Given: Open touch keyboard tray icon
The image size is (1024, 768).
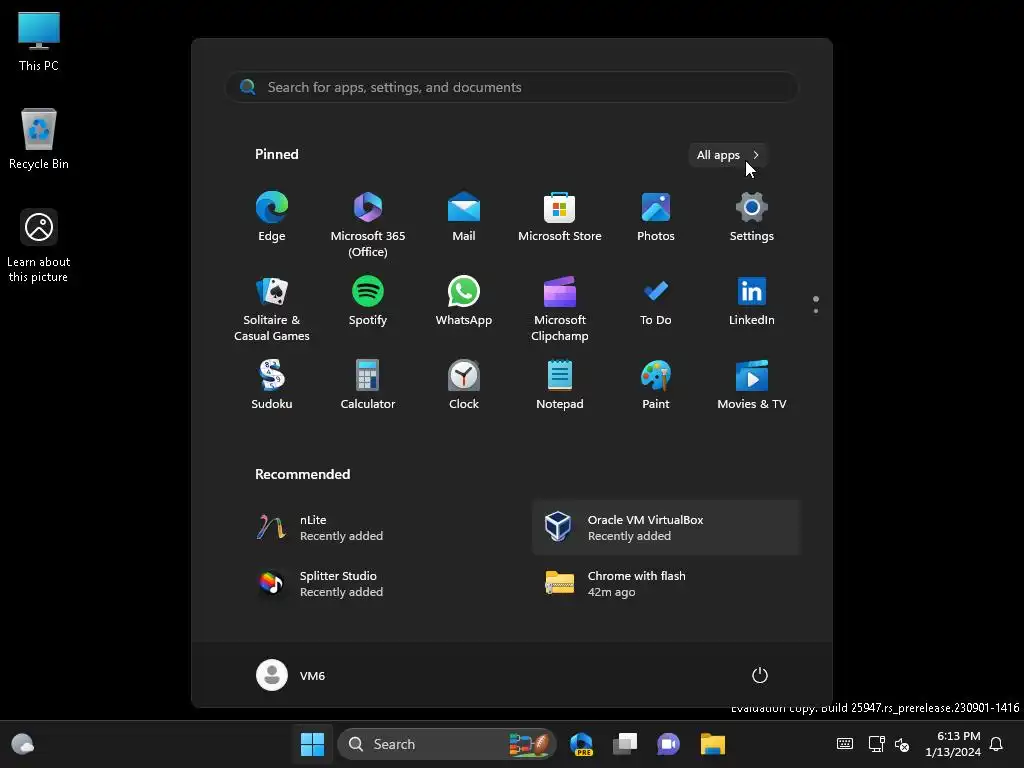Looking at the screenshot, I should click(x=844, y=744).
